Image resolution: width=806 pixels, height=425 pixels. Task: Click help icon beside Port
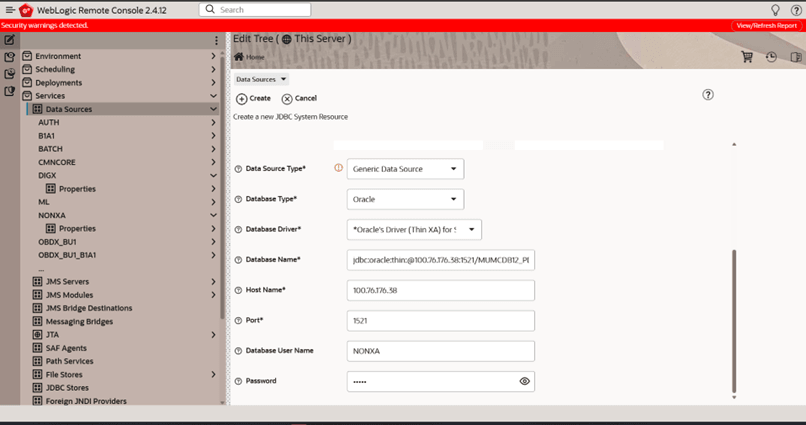click(238, 320)
